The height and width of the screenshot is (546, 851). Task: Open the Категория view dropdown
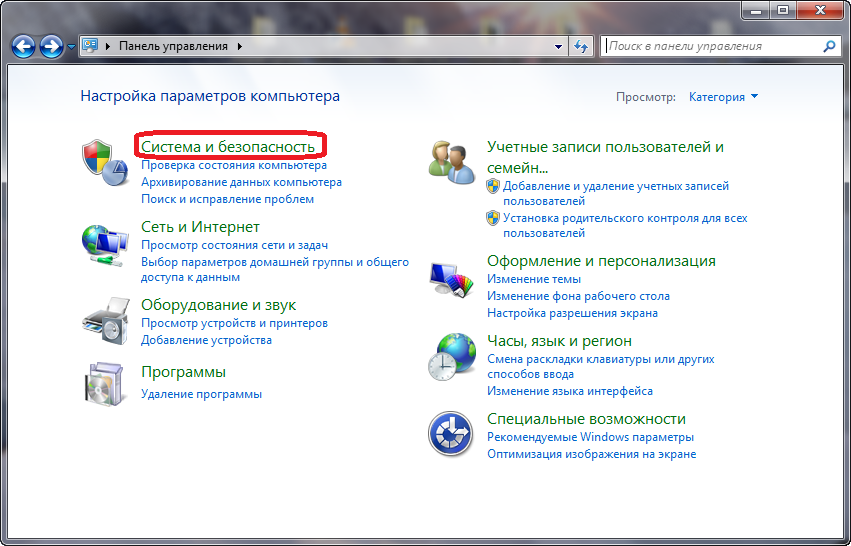(723, 97)
